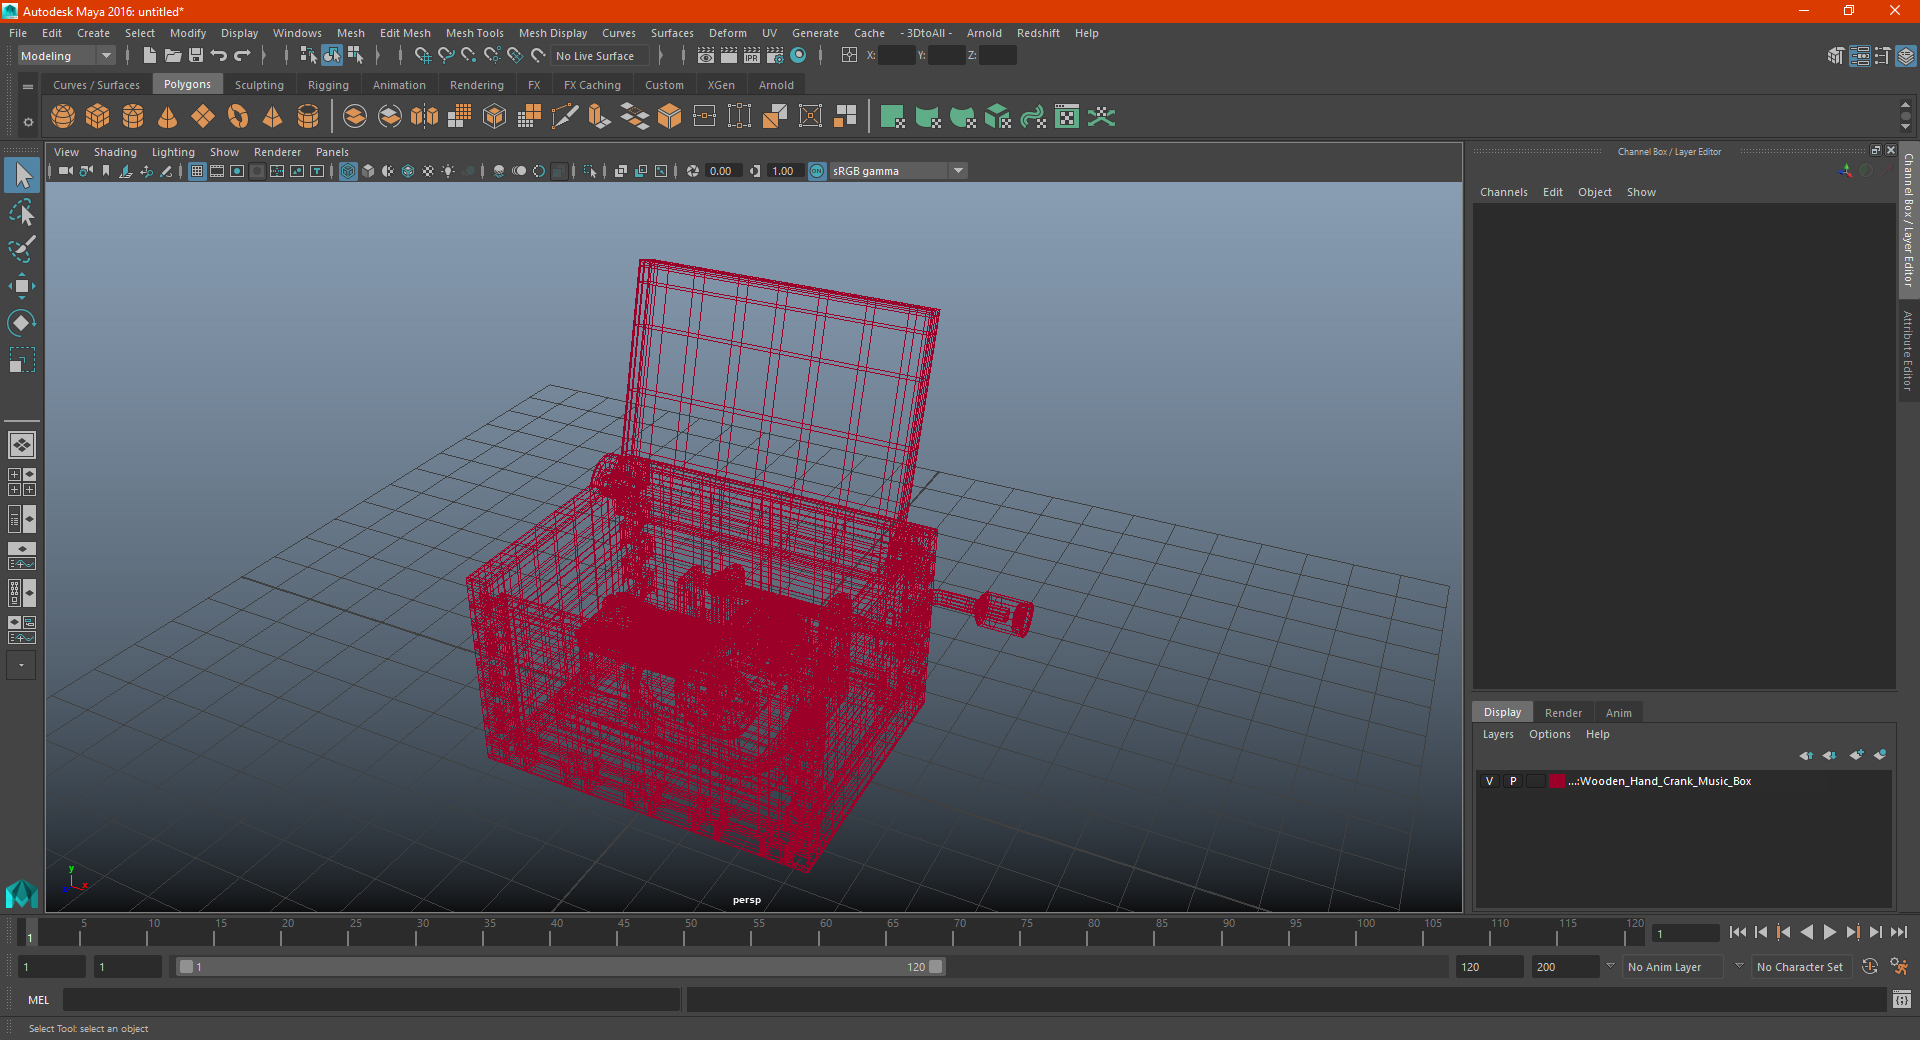Open the Arnold menu in menu bar
The height and width of the screenshot is (1040, 1920).
pos(984,33)
